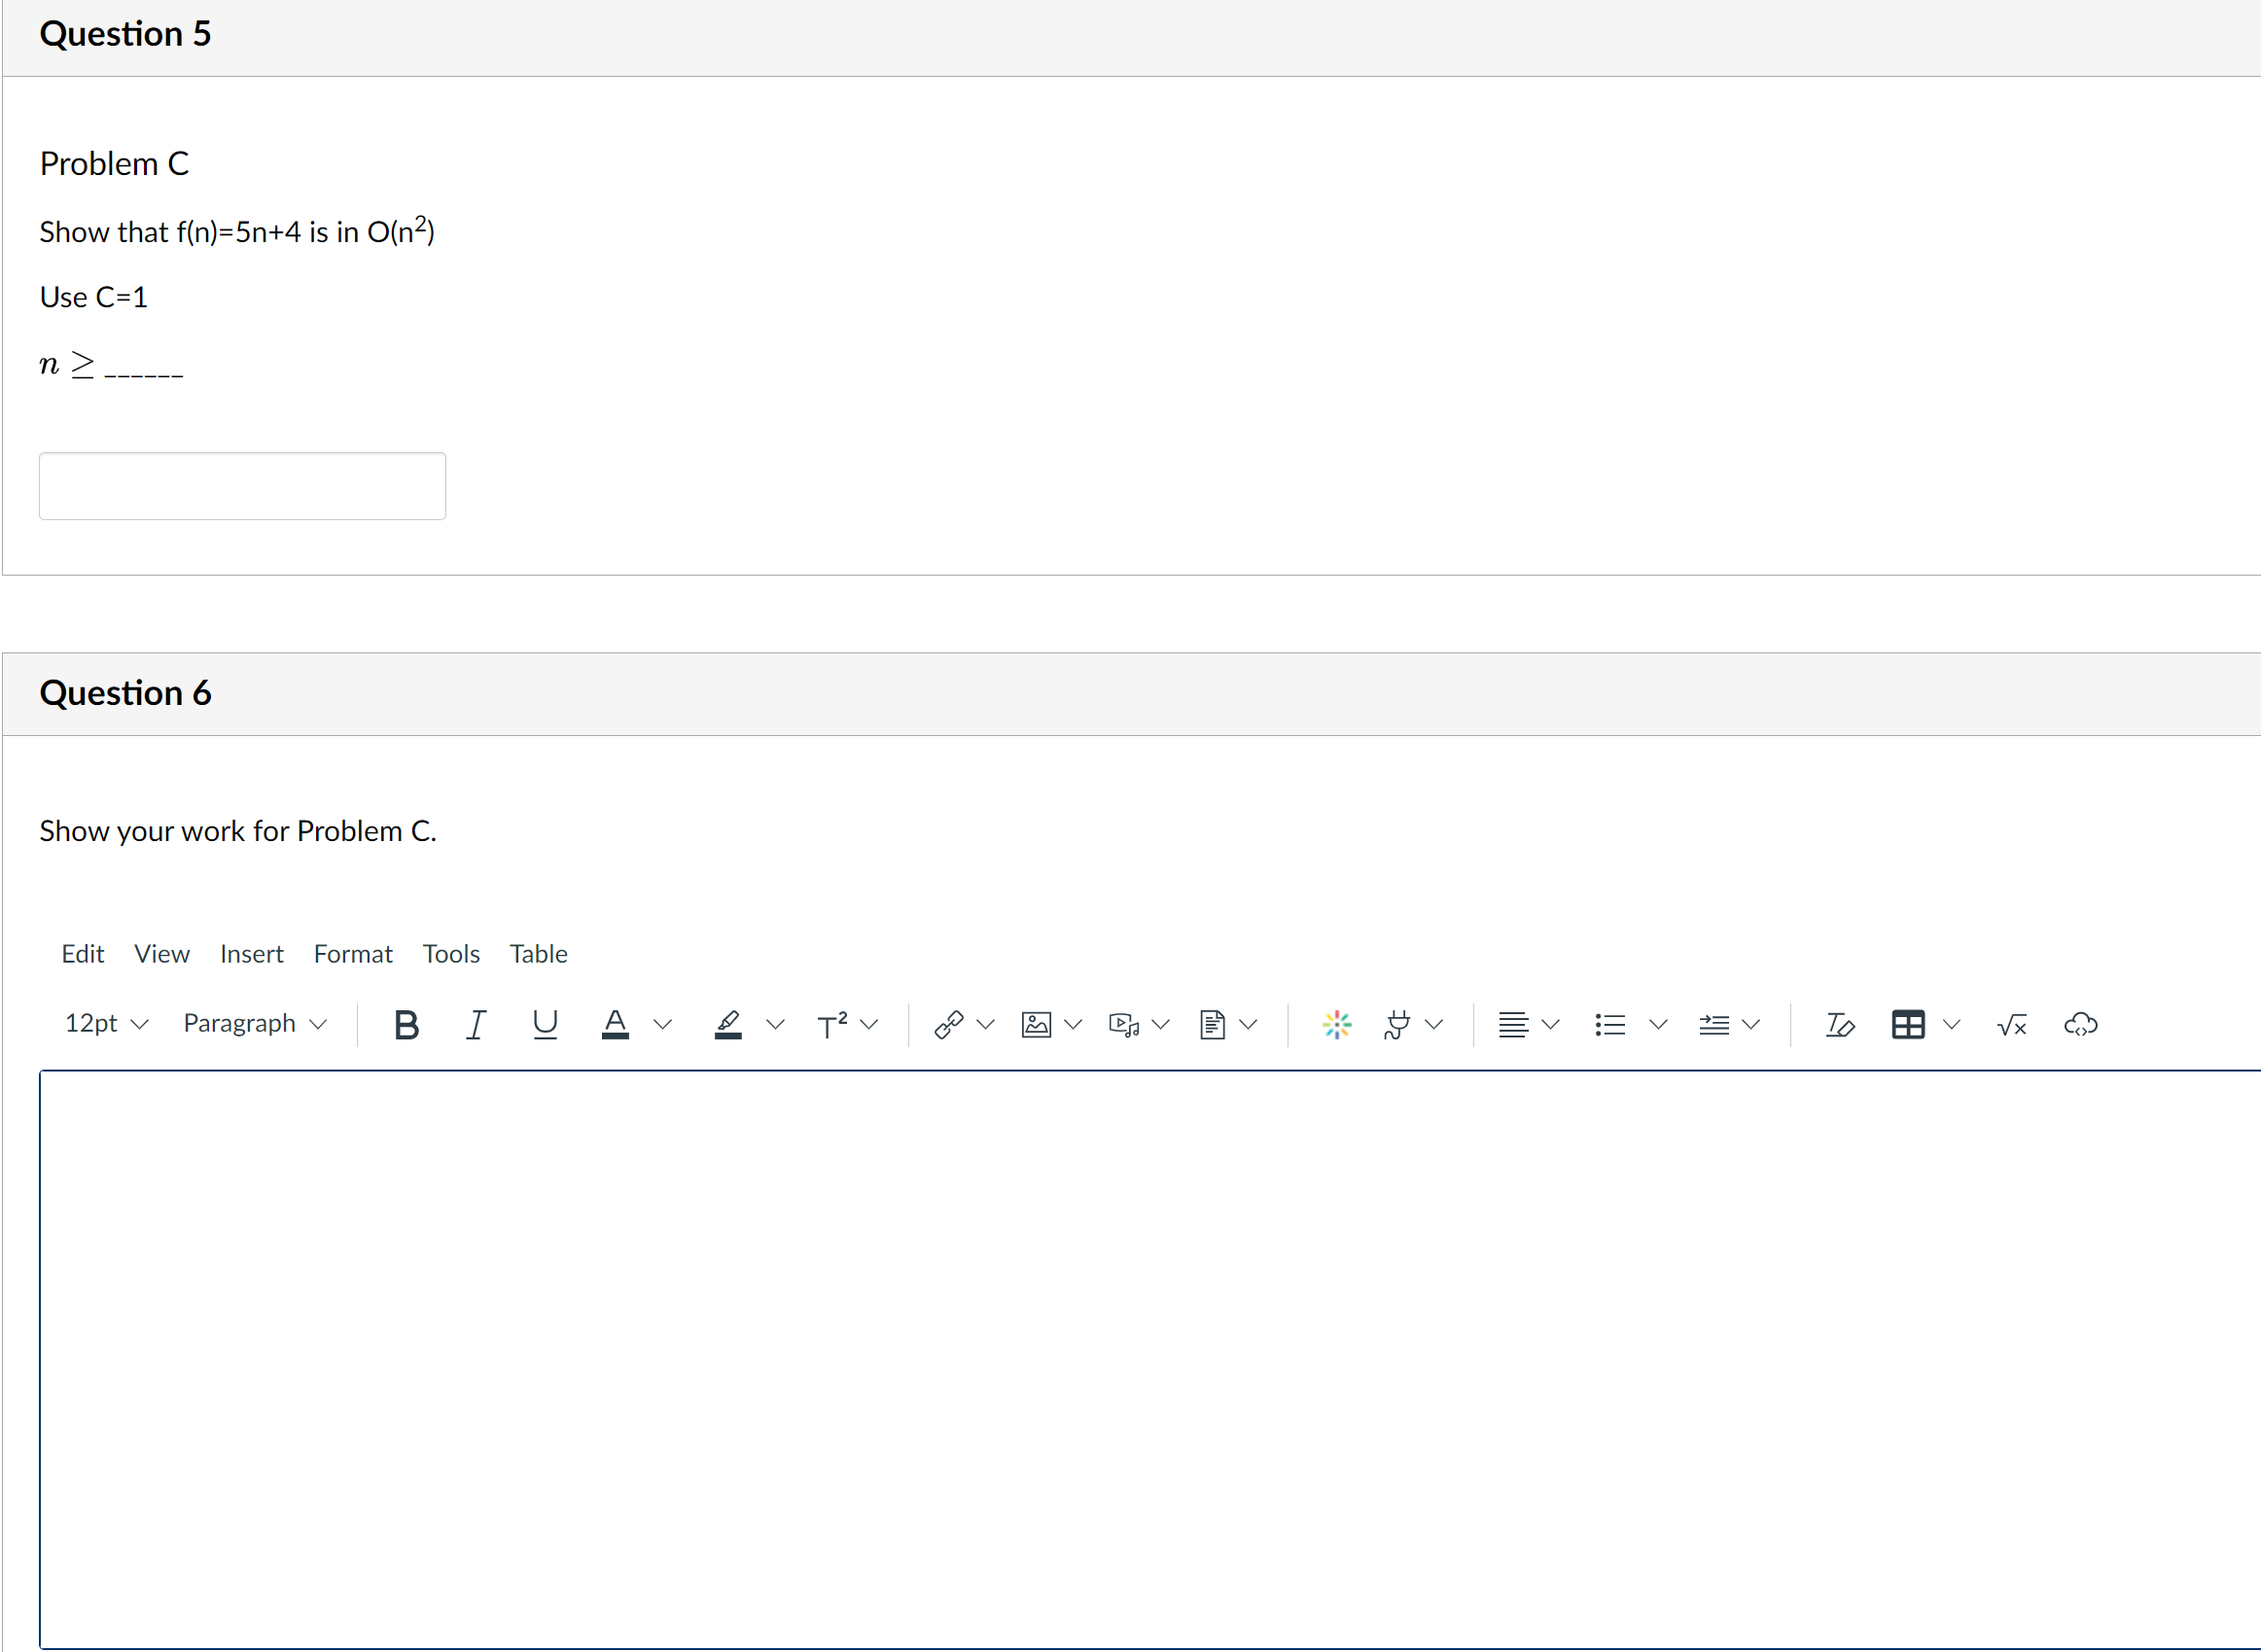Insert a link into the answer
This screenshot has height=1652, width=2261.
pyautogui.click(x=949, y=1024)
